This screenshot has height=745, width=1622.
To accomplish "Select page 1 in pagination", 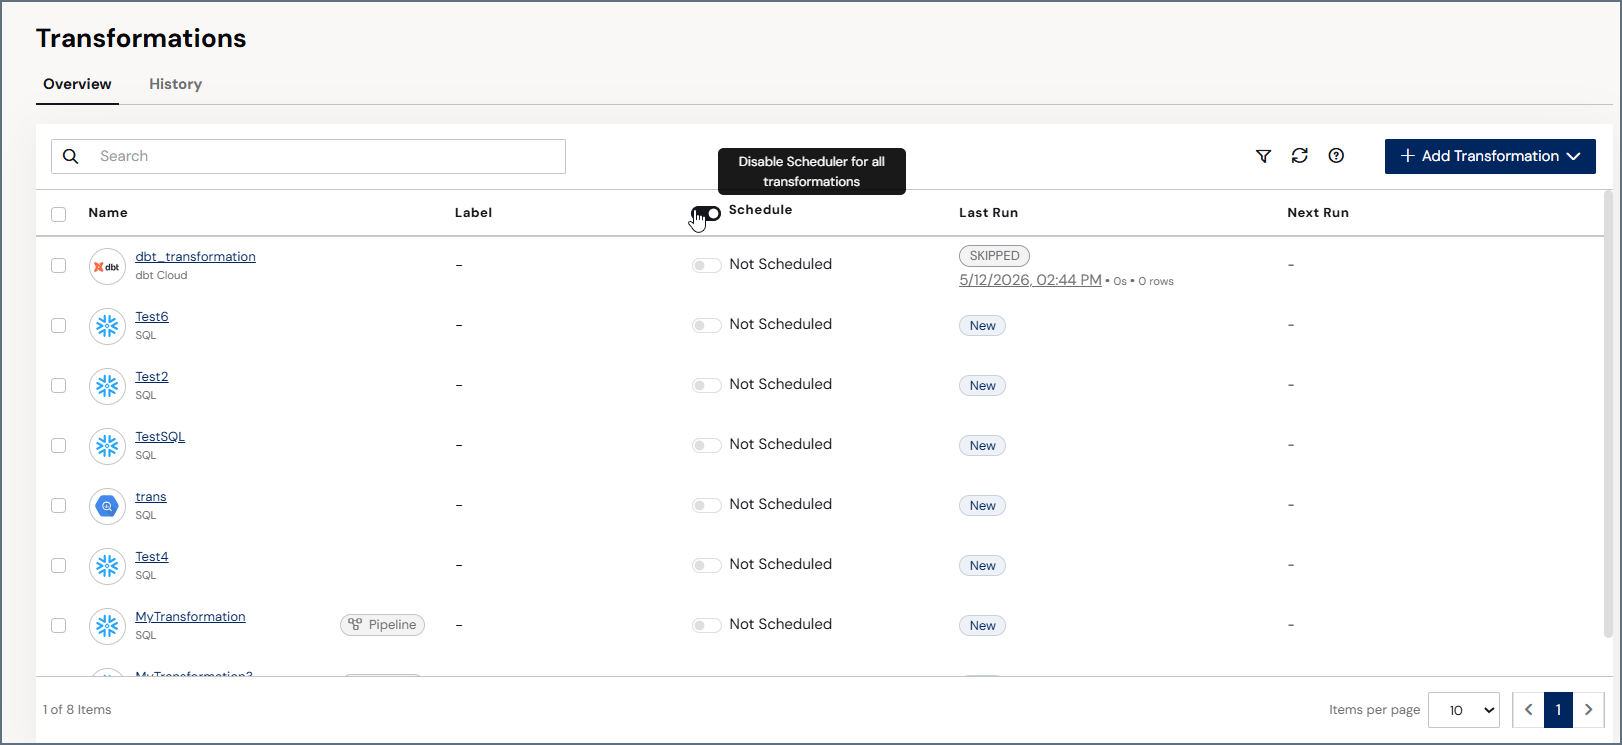I will [1558, 710].
